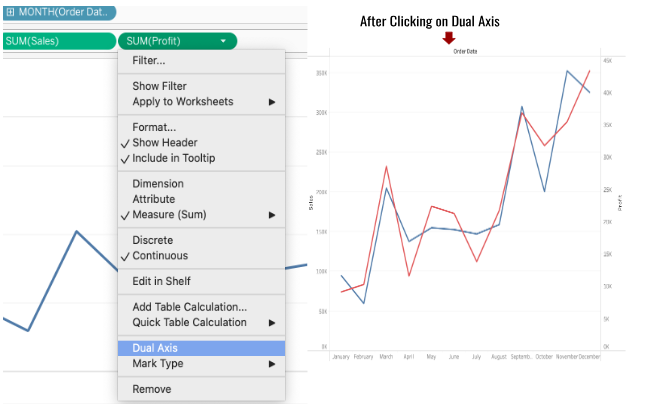Select Edit in Shelf
This screenshot has width=660, height=405.
pos(161,281)
